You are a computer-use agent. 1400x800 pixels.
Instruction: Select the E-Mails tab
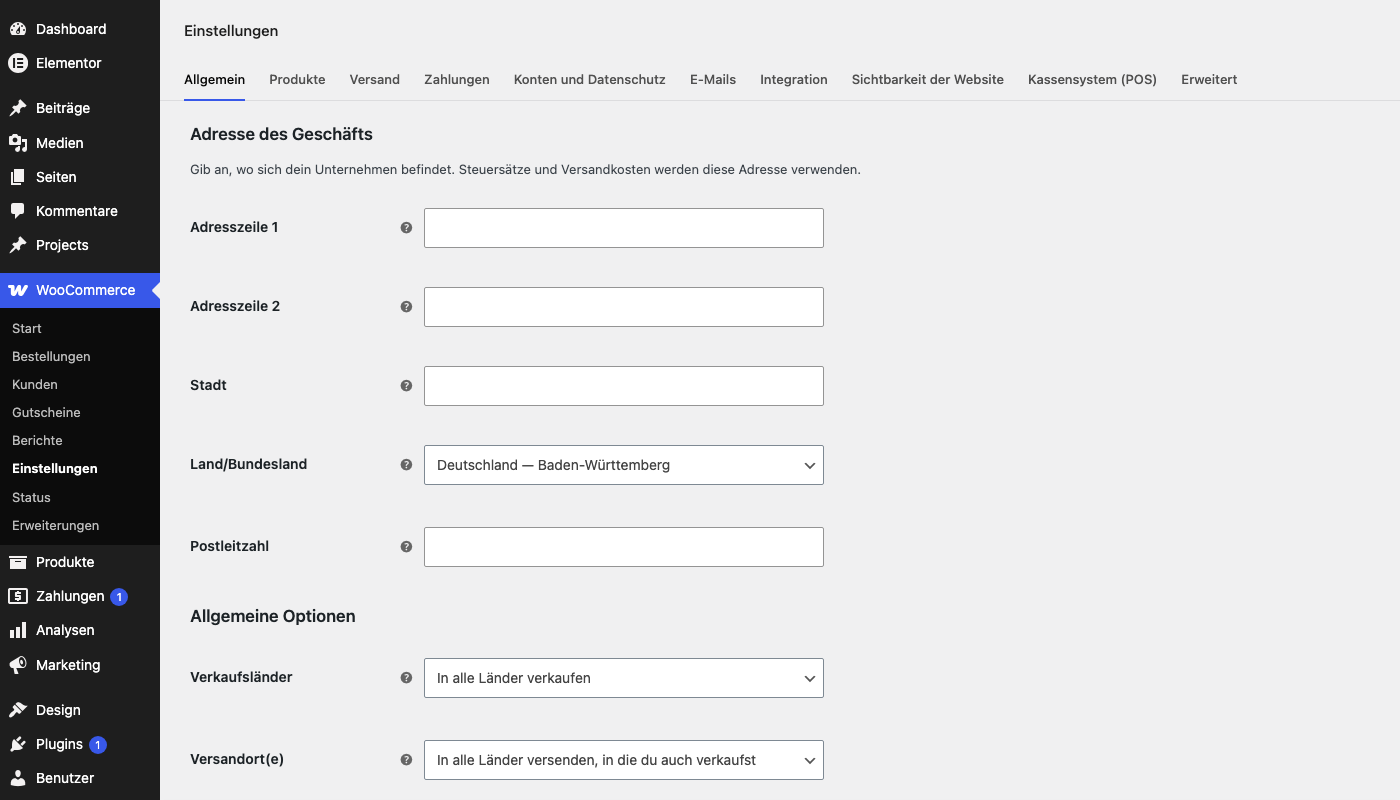pyautogui.click(x=713, y=80)
